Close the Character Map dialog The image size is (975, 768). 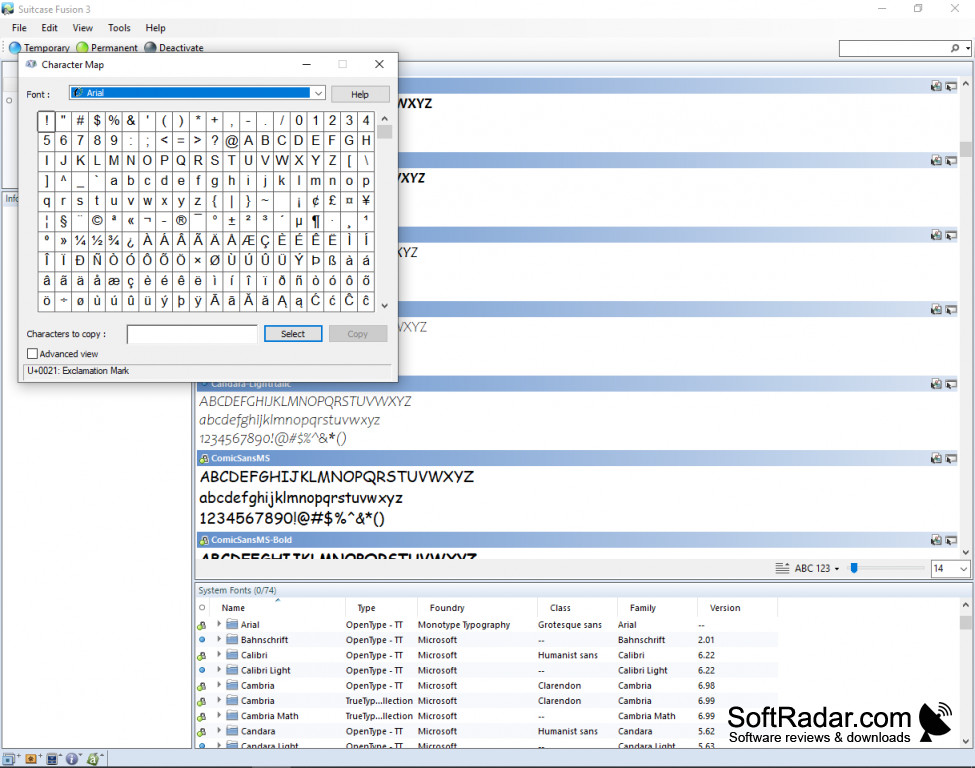[x=379, y=64]
